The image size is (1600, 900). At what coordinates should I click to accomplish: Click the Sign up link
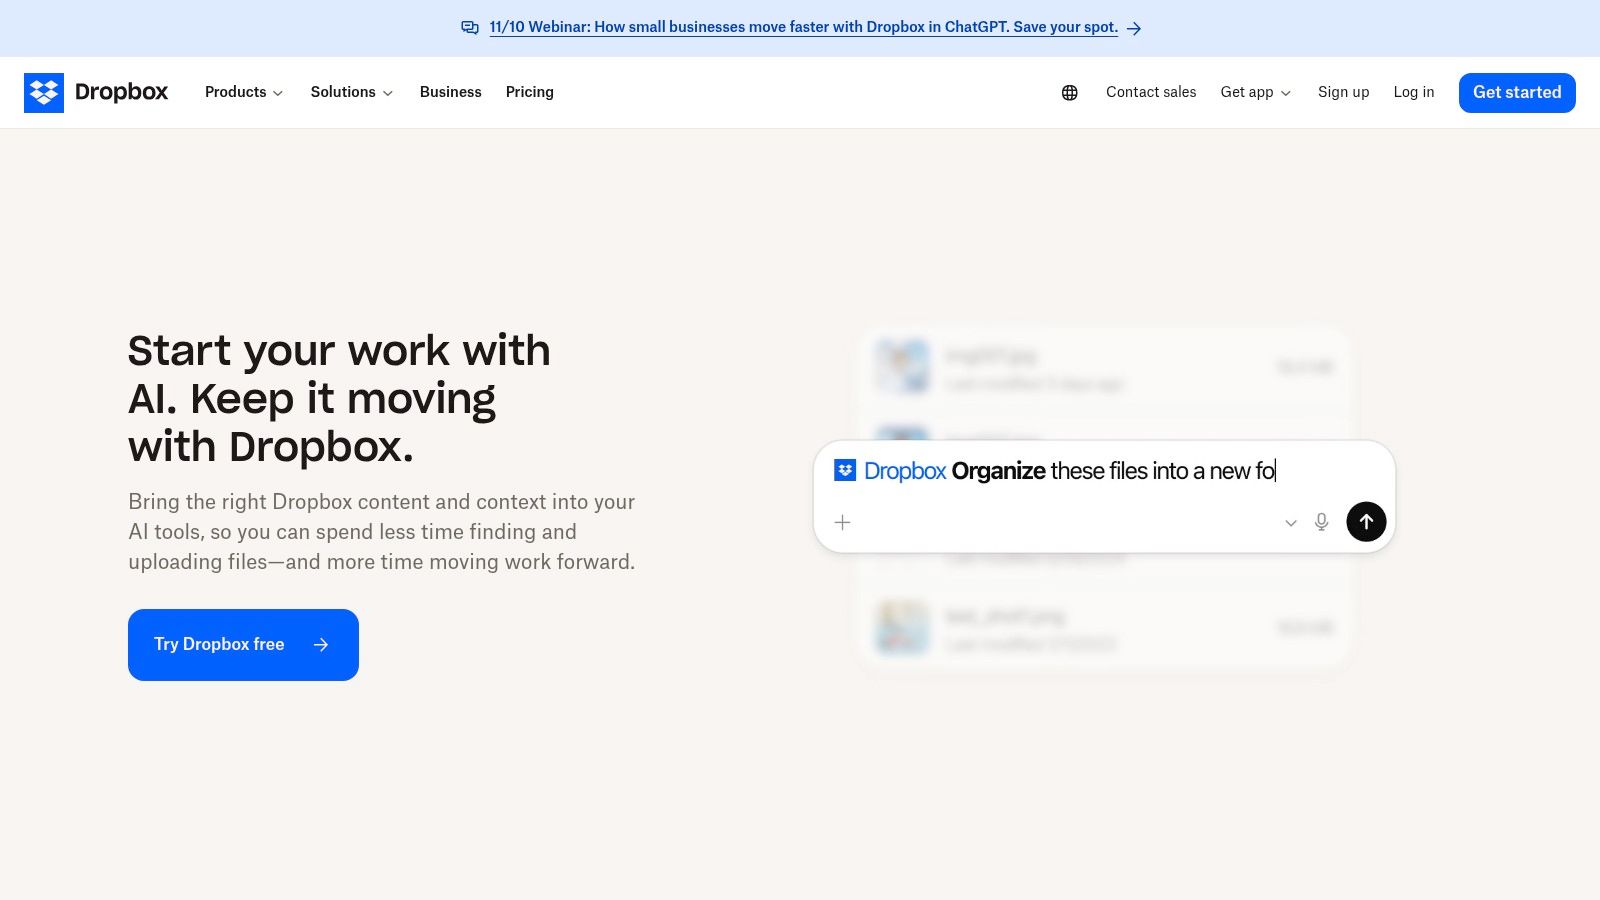click(1344, 92)
